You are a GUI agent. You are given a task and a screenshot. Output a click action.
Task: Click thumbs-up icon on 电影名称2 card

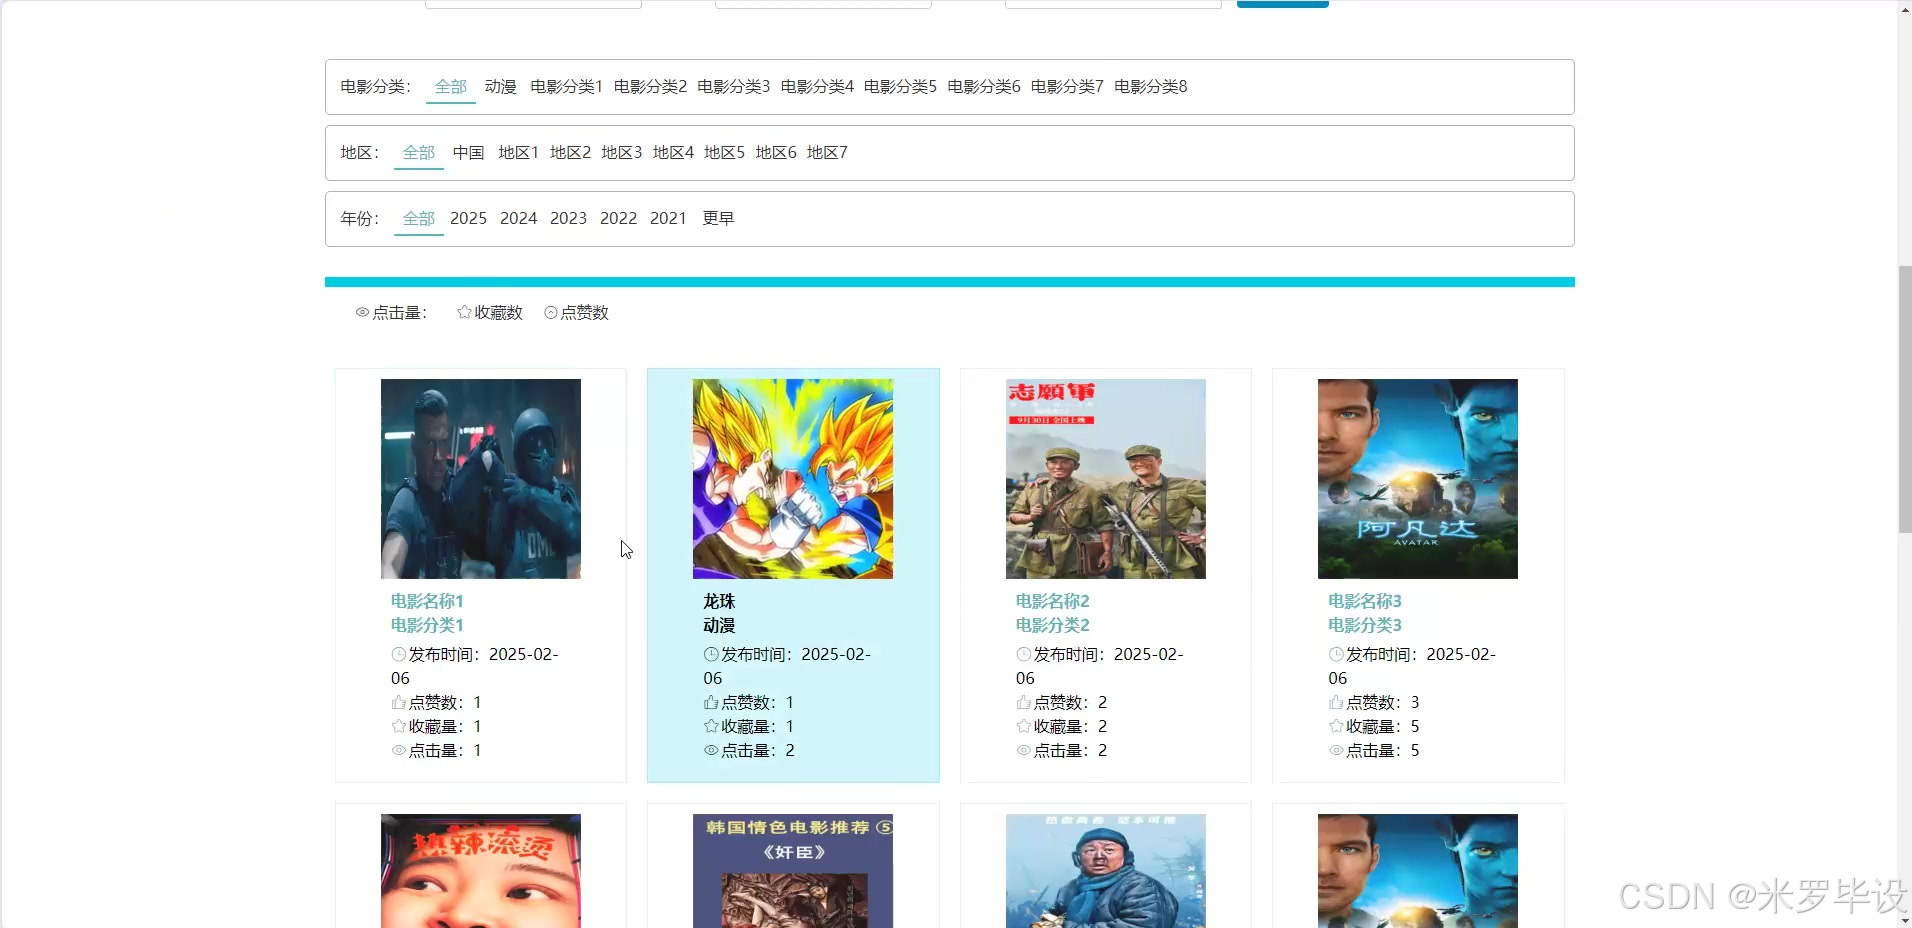pyautogui.click(x=1024, y=703)
